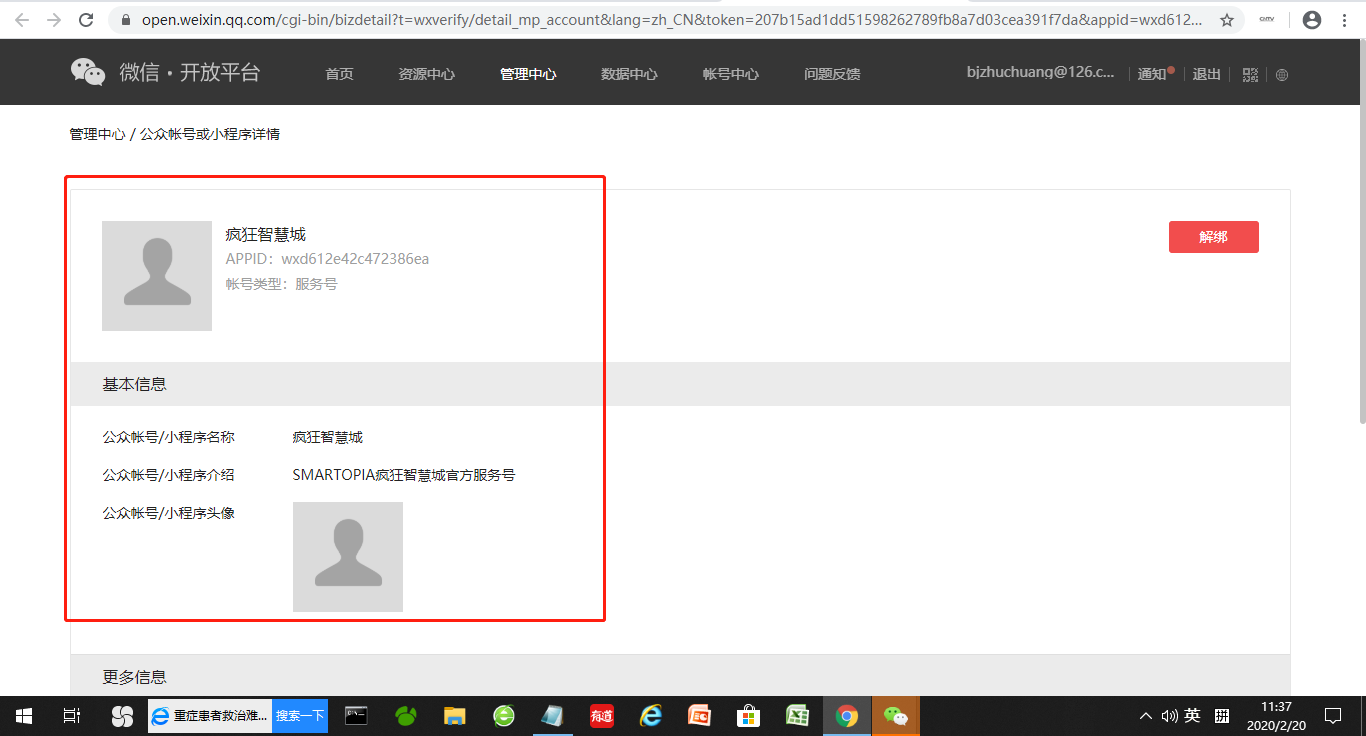Viewport: 1366px width, 736px height.
Task: Click account email bjzhuchuang@126.c...
Action: [1040, 72]
